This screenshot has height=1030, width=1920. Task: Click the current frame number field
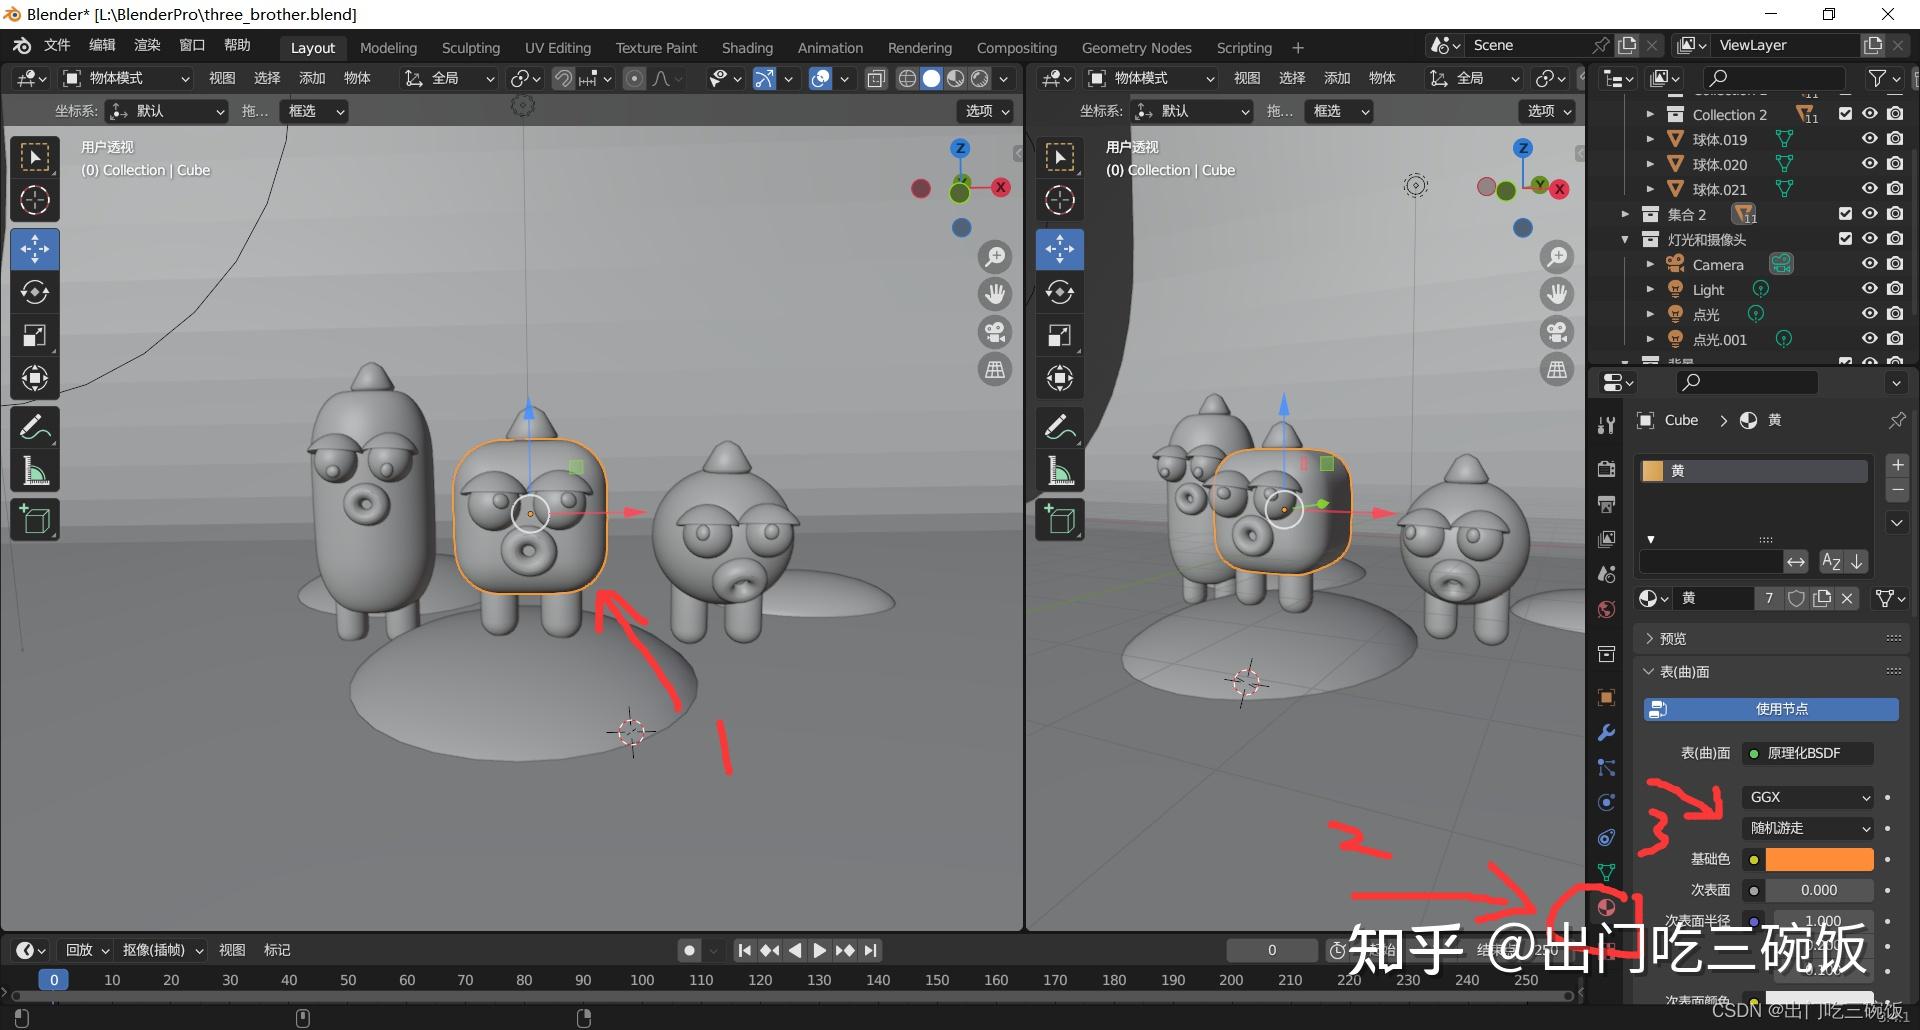pyautogui.click(x=1271, y=950)
